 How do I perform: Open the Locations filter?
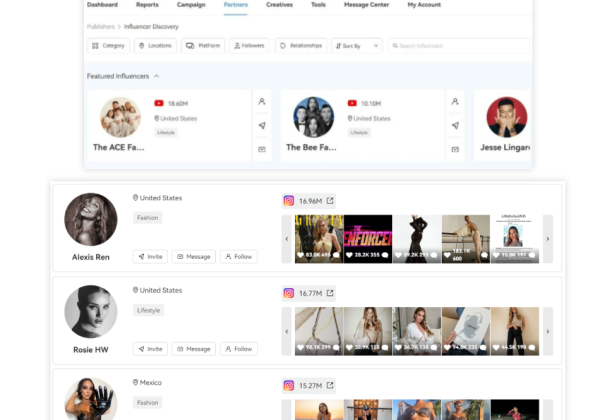click(x=155, y=46)
